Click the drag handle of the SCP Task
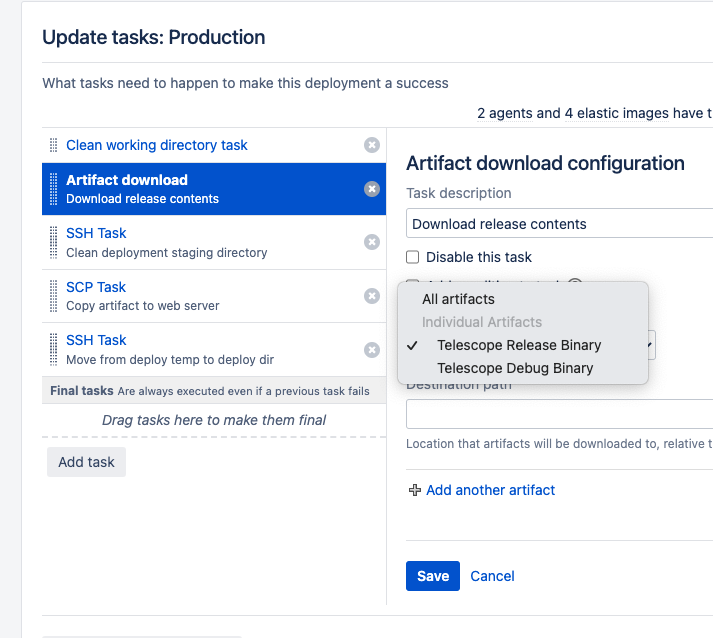This screenshot has height=638, width=713. [54, 296]
